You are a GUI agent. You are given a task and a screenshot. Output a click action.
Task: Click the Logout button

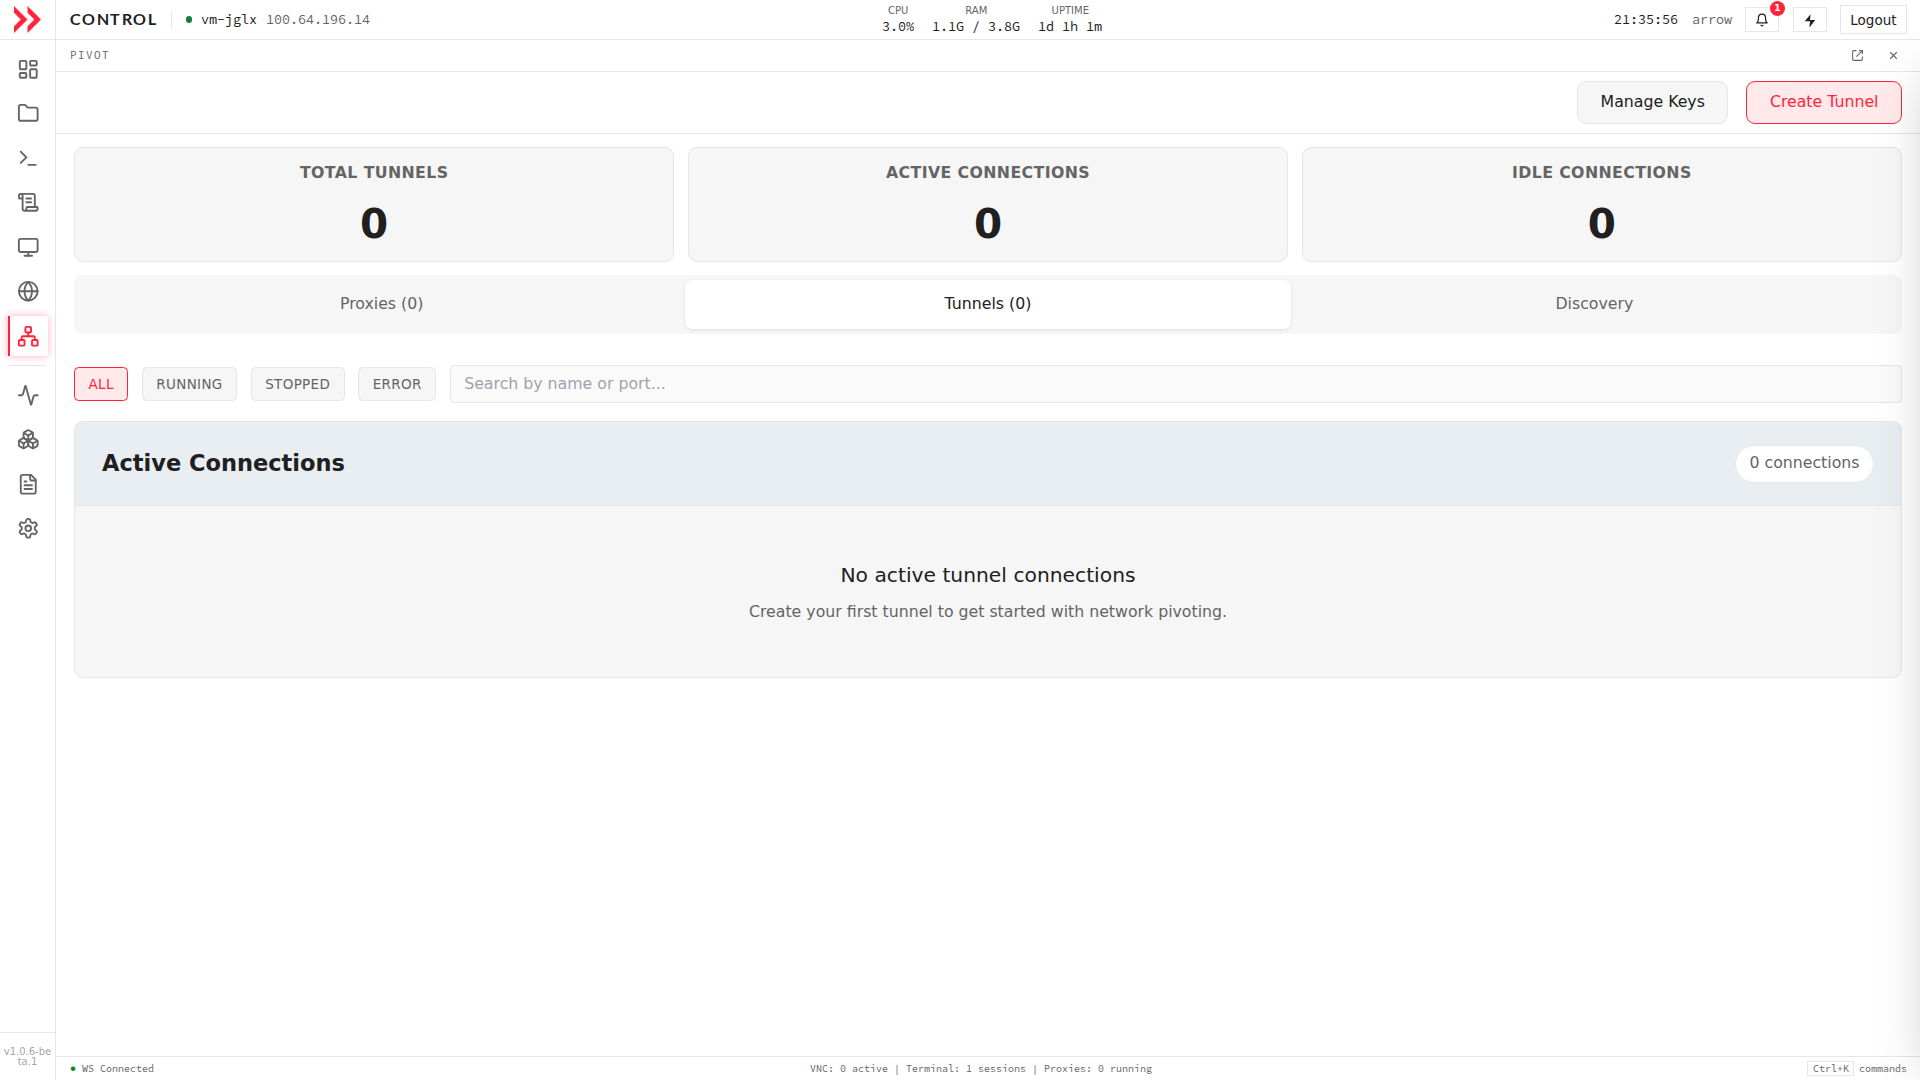[1873, 20]
